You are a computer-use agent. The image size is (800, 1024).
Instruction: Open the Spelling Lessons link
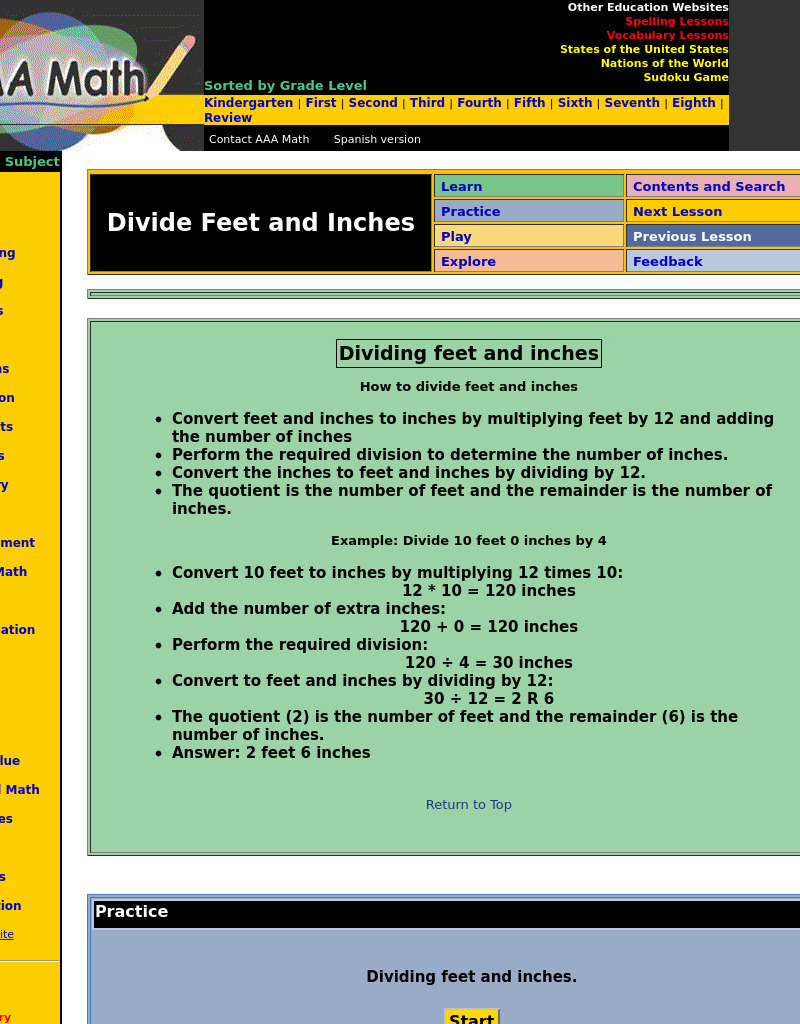676,21
